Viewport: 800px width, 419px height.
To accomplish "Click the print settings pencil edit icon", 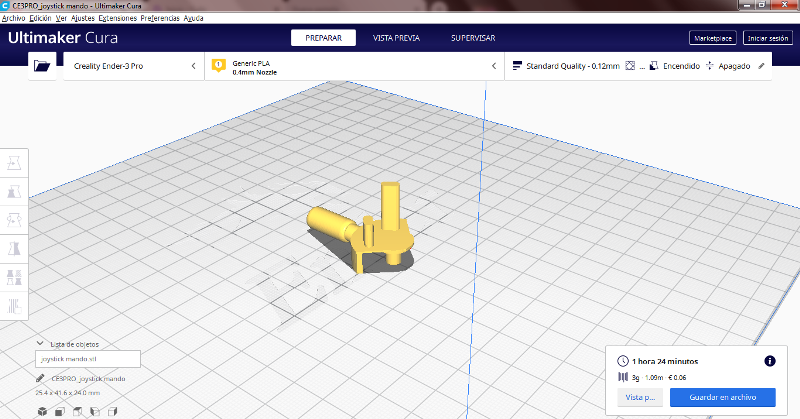I will (x=761, y=66).
